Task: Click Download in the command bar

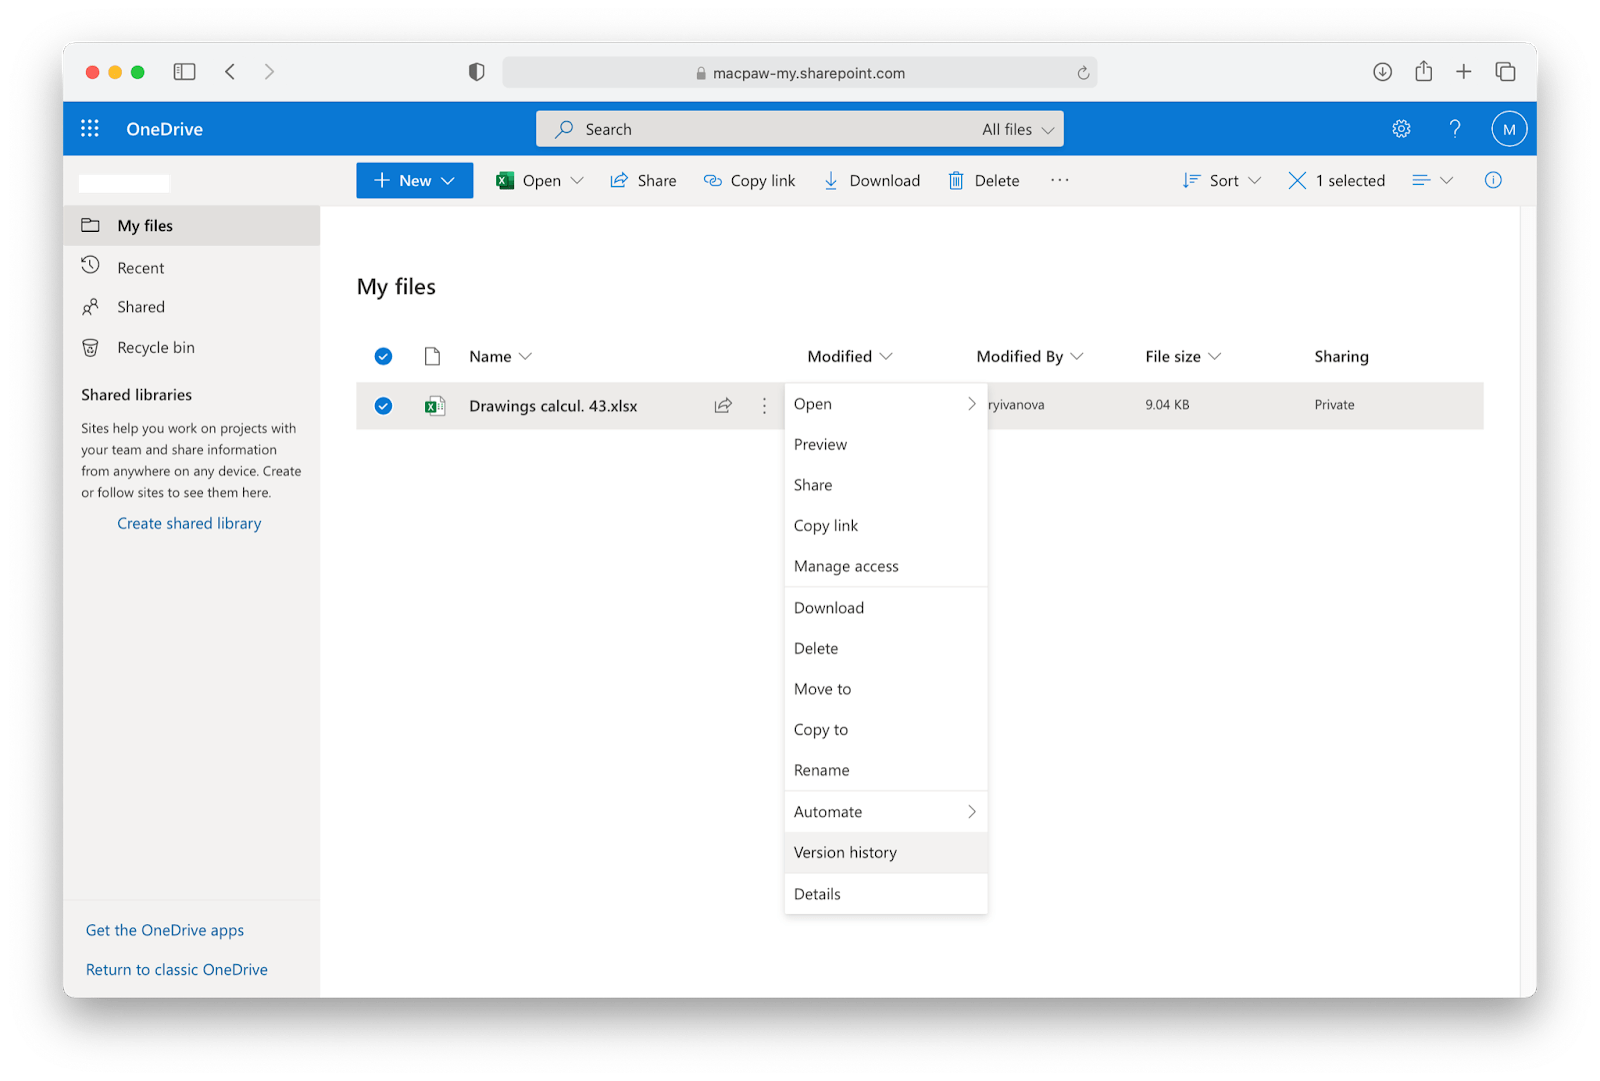Action: pyautogui.click(x=871, y=180)
